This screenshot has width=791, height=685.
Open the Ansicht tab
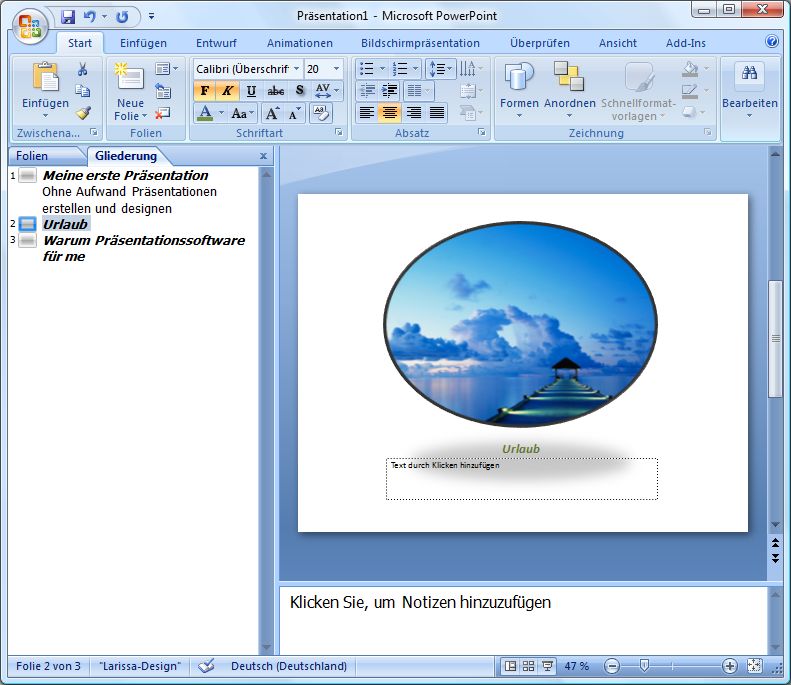click(x=617, y=43)
